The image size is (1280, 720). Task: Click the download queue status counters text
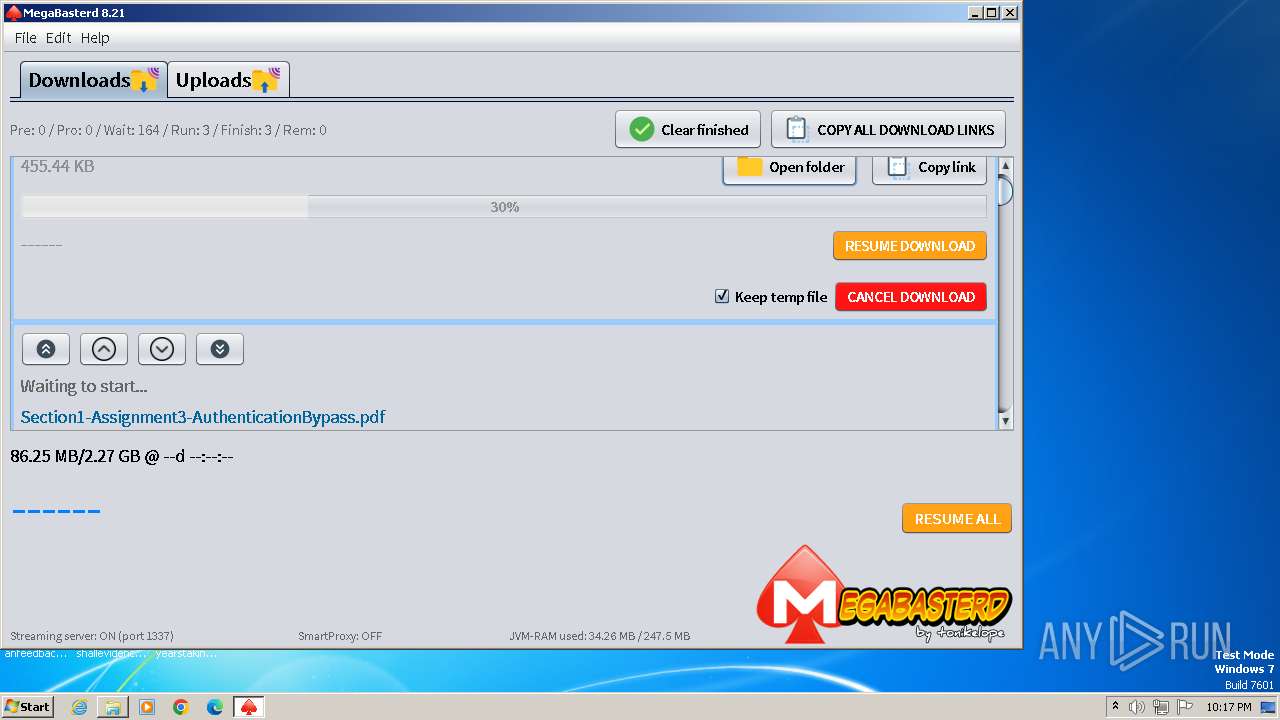coord(168,130)
